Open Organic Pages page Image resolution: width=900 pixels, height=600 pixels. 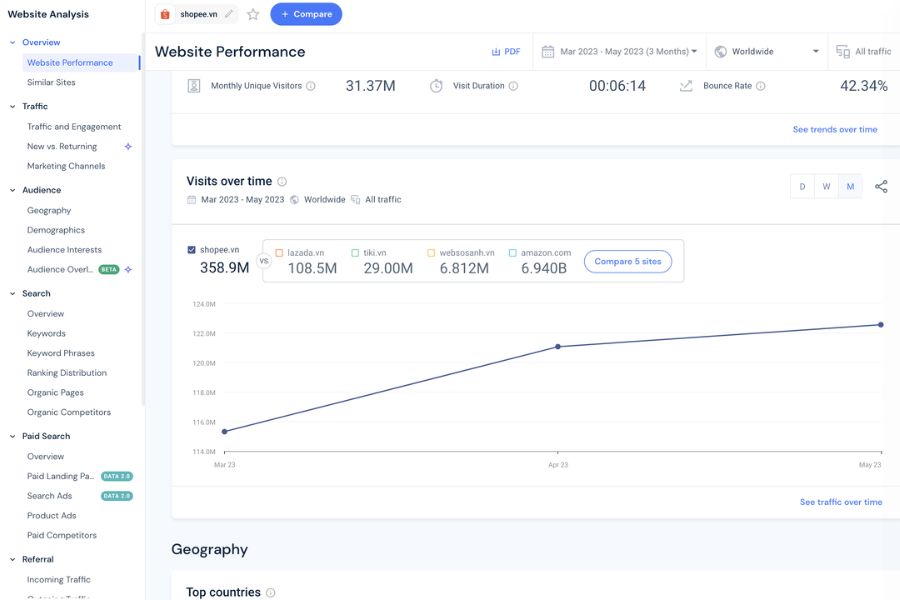55,393
